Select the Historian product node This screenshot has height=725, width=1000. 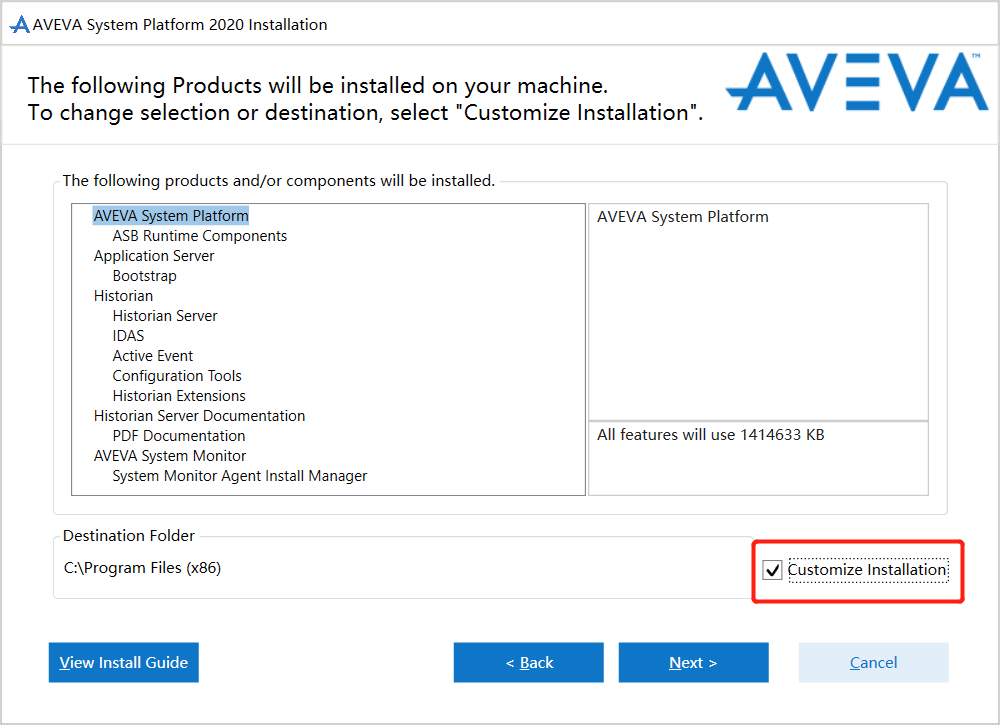[123, 296]
